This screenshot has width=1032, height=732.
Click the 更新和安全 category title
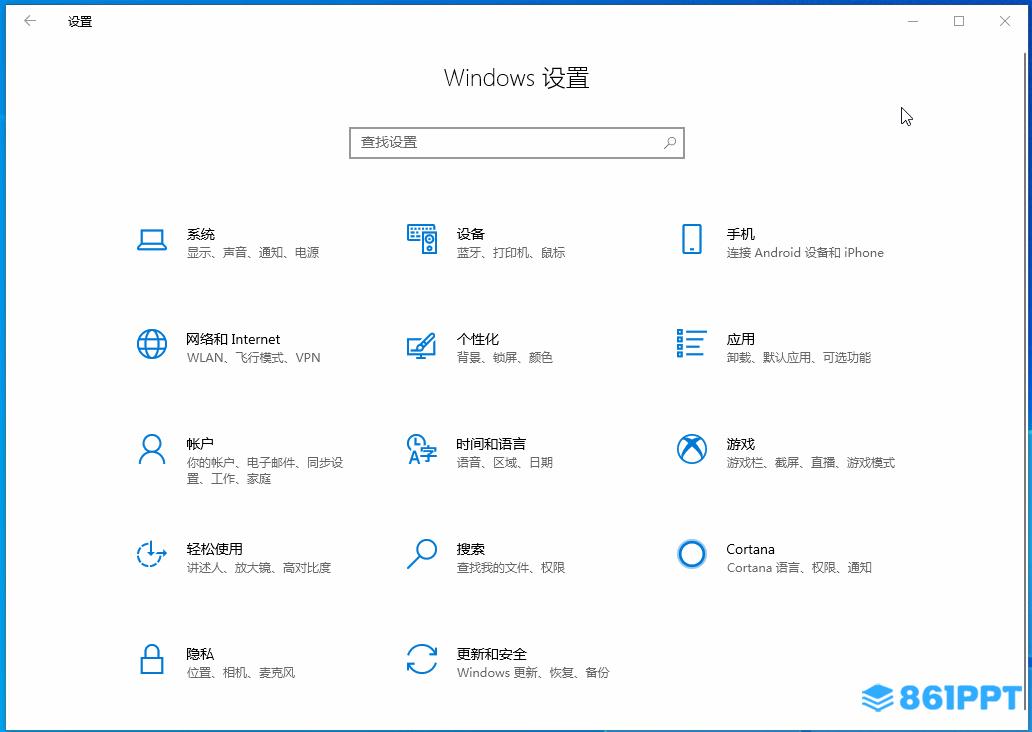[x=492, y=654]
